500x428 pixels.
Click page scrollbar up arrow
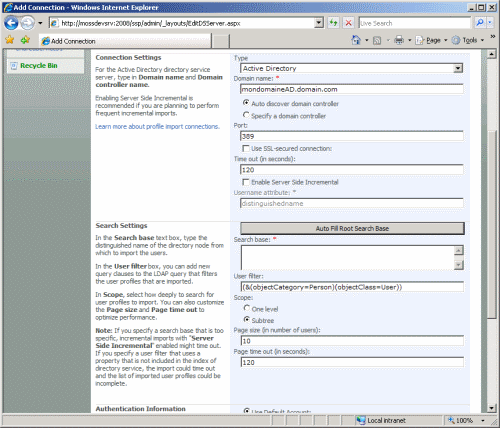(492, 54)
